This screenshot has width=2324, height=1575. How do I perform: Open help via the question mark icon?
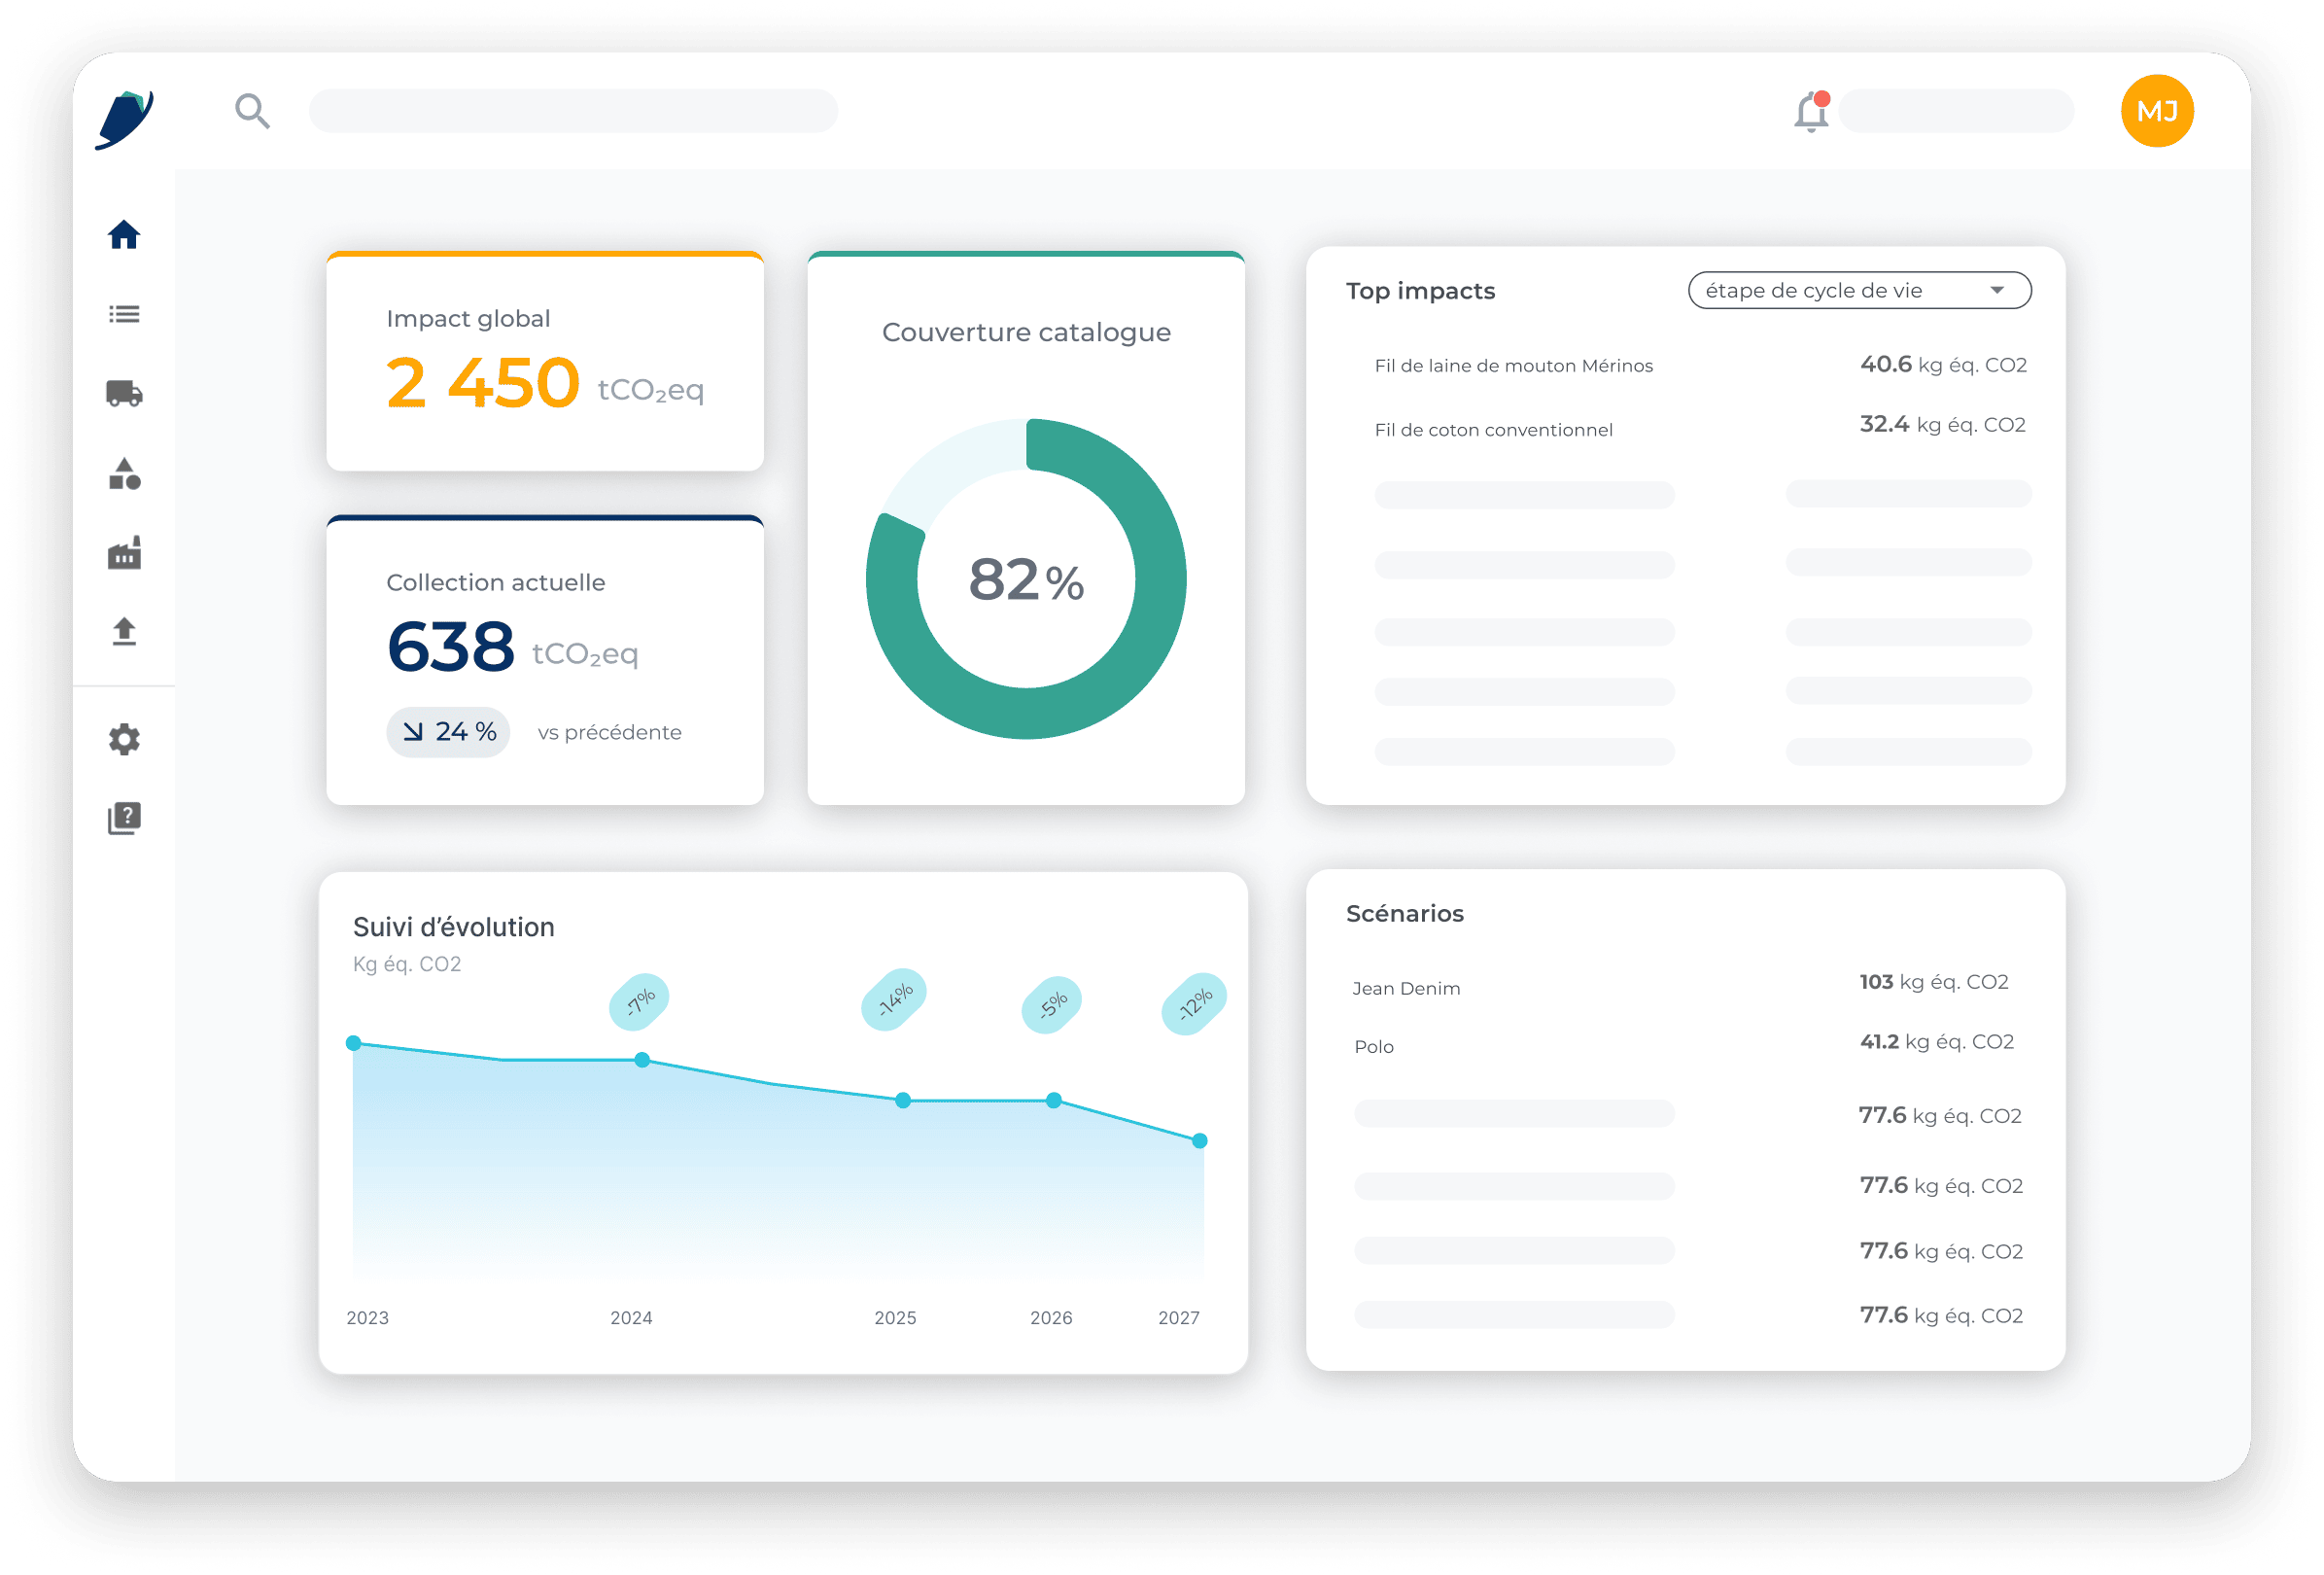click(124, 817)
